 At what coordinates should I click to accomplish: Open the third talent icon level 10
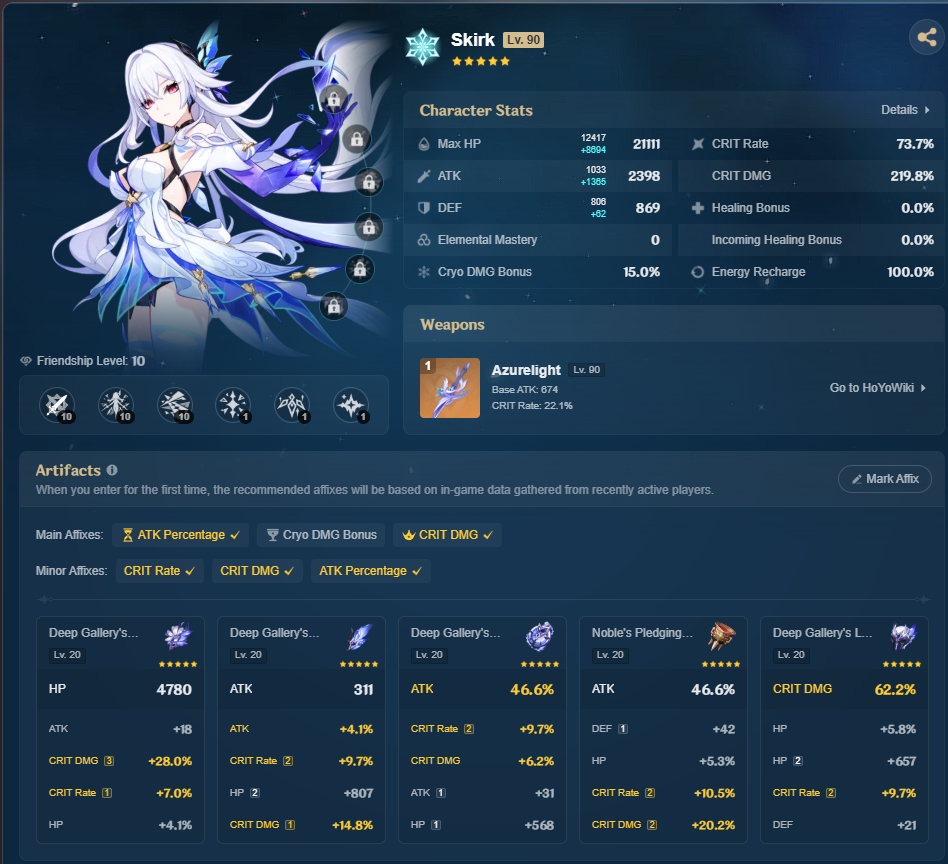(175, 404)
